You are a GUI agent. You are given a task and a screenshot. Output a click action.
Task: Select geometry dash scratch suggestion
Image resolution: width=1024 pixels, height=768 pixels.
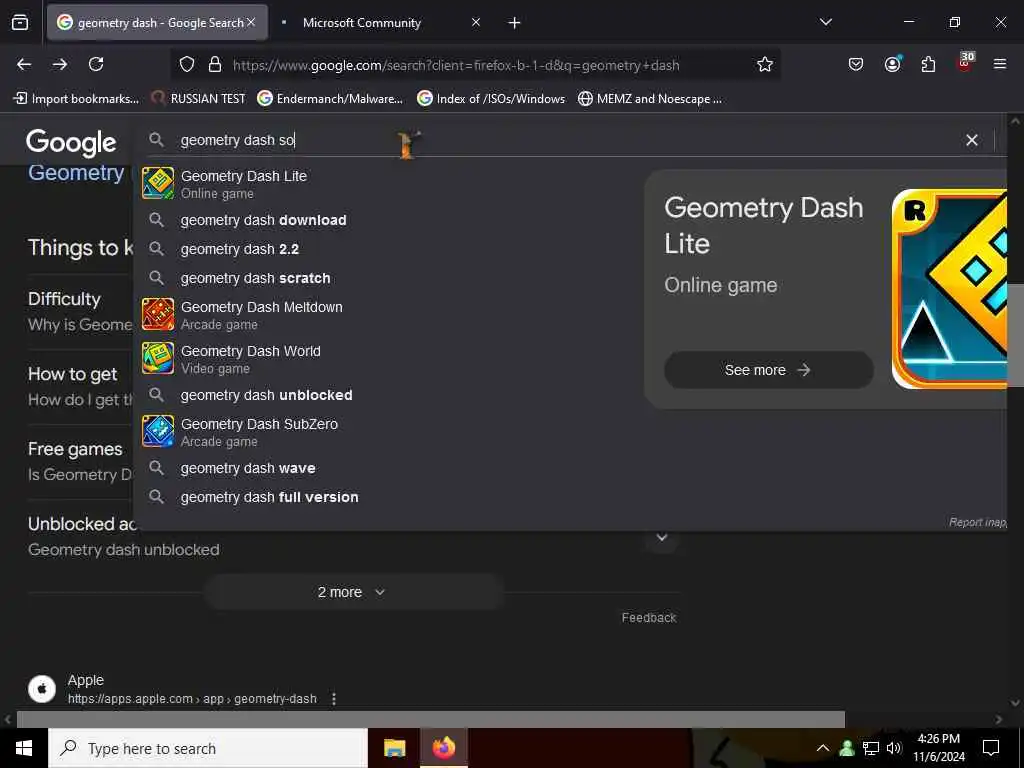coord(255,278)
